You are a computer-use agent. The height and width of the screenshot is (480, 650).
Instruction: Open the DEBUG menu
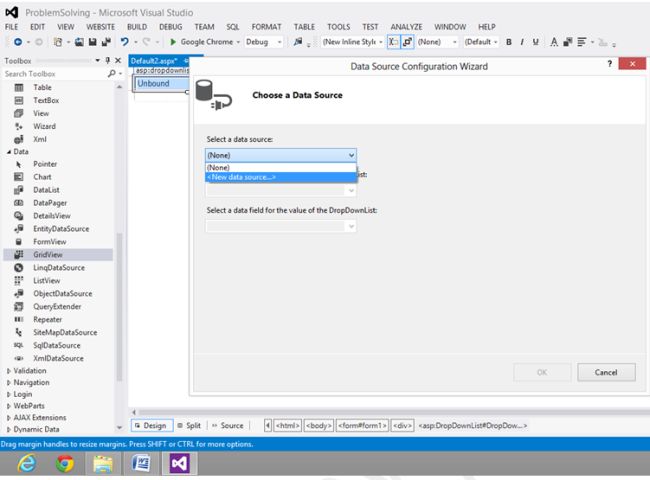click(x=170, y=27)
